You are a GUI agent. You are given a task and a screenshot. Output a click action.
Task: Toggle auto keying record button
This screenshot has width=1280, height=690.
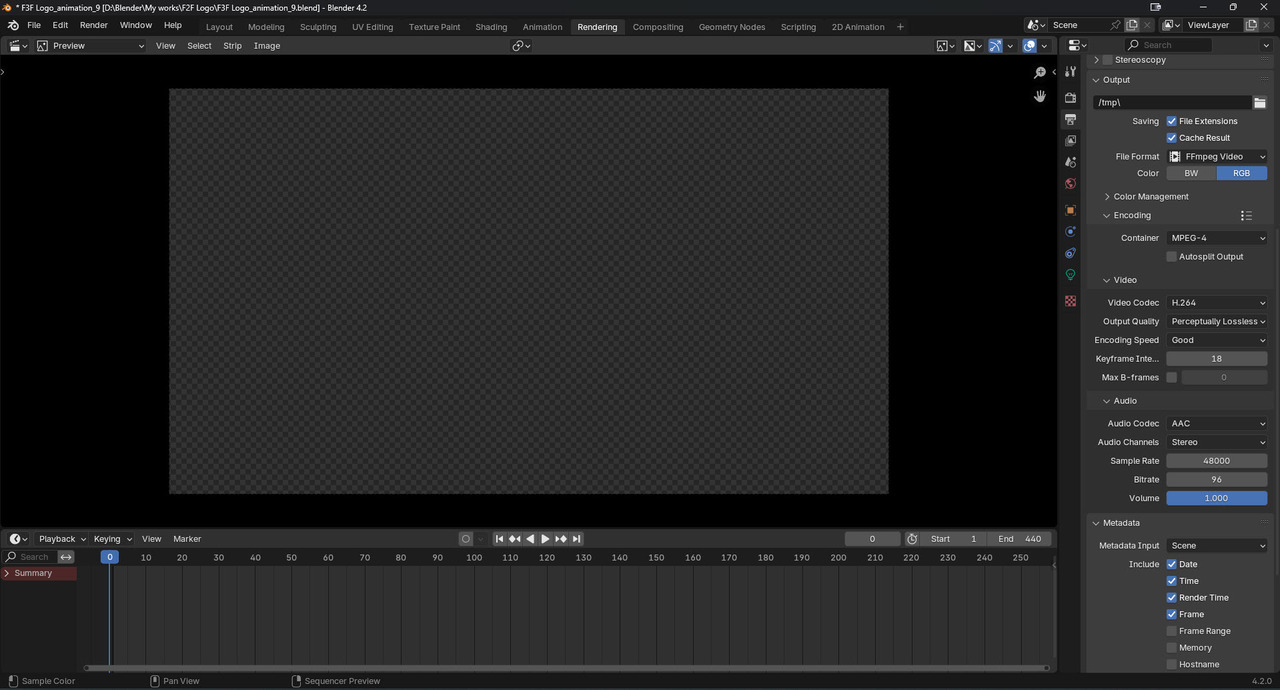tap(465, 539)
